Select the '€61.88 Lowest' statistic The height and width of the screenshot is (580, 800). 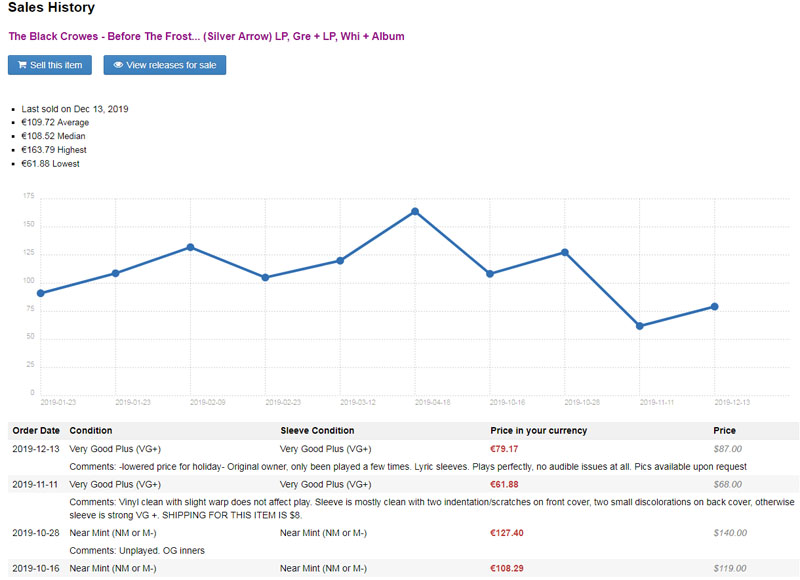coord(51,164)
